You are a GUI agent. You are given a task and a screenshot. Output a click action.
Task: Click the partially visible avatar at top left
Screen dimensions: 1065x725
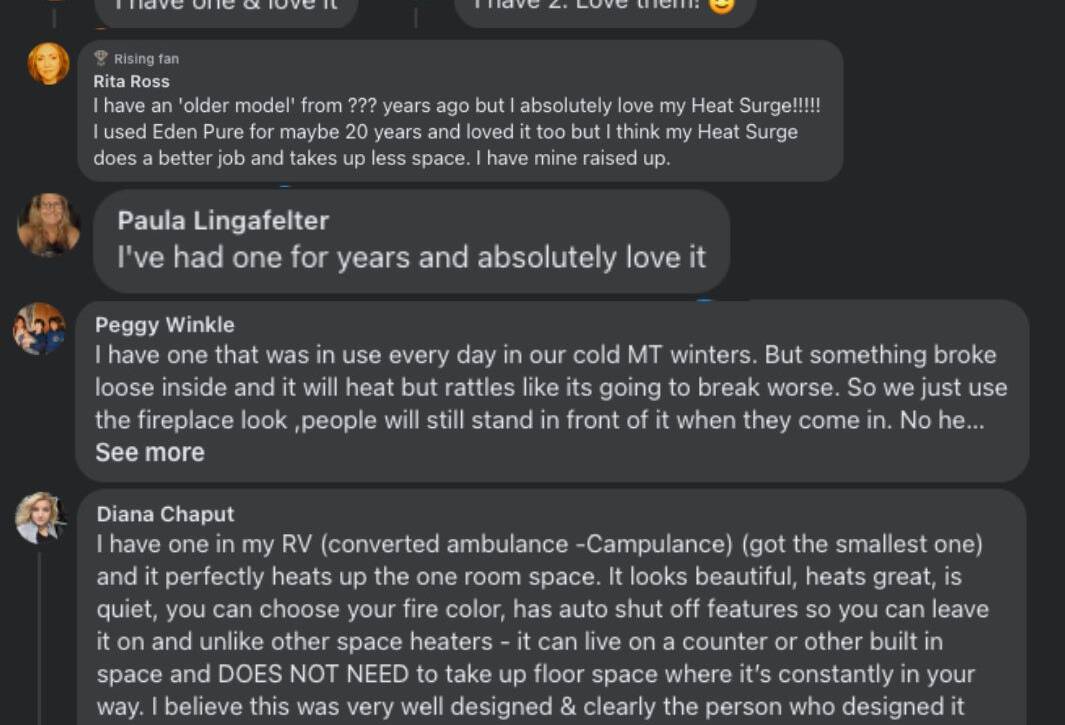(55, 3)
